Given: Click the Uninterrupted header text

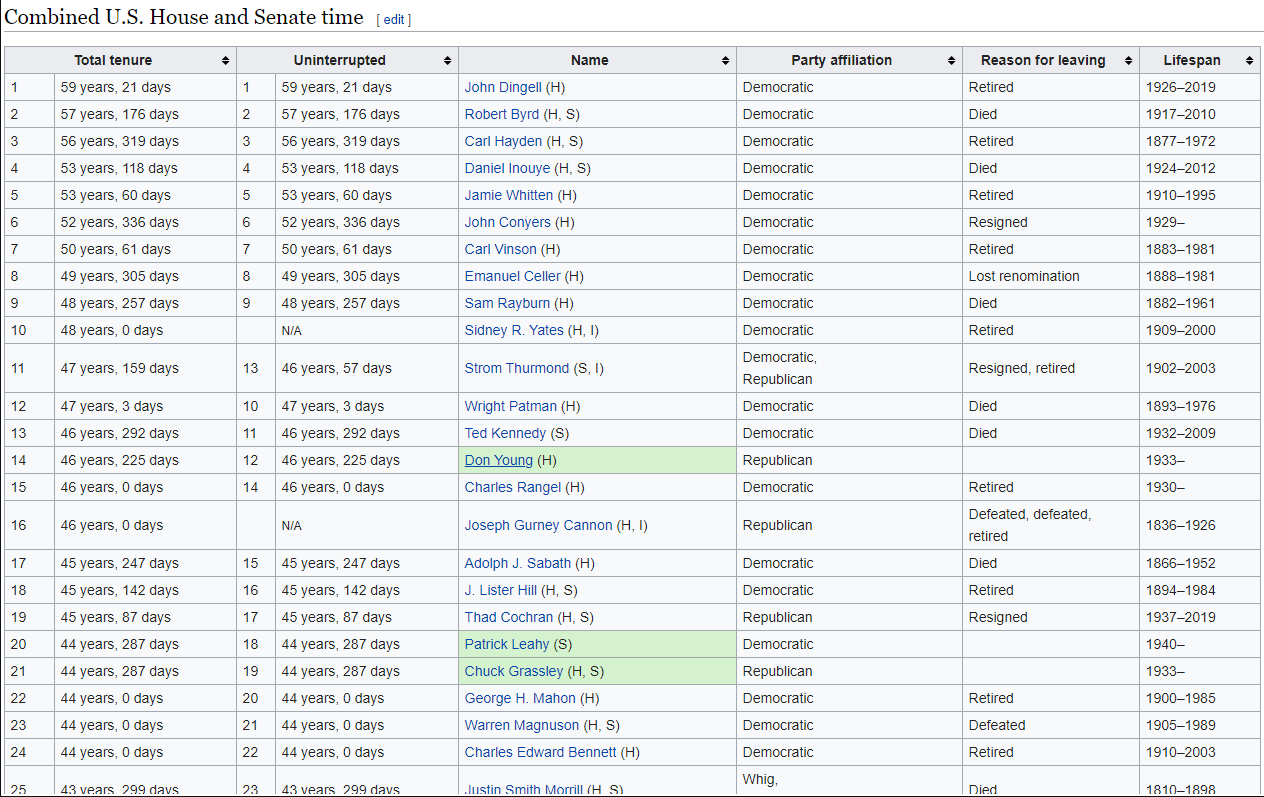Looking at the screenshot, I should click(340, 60).
